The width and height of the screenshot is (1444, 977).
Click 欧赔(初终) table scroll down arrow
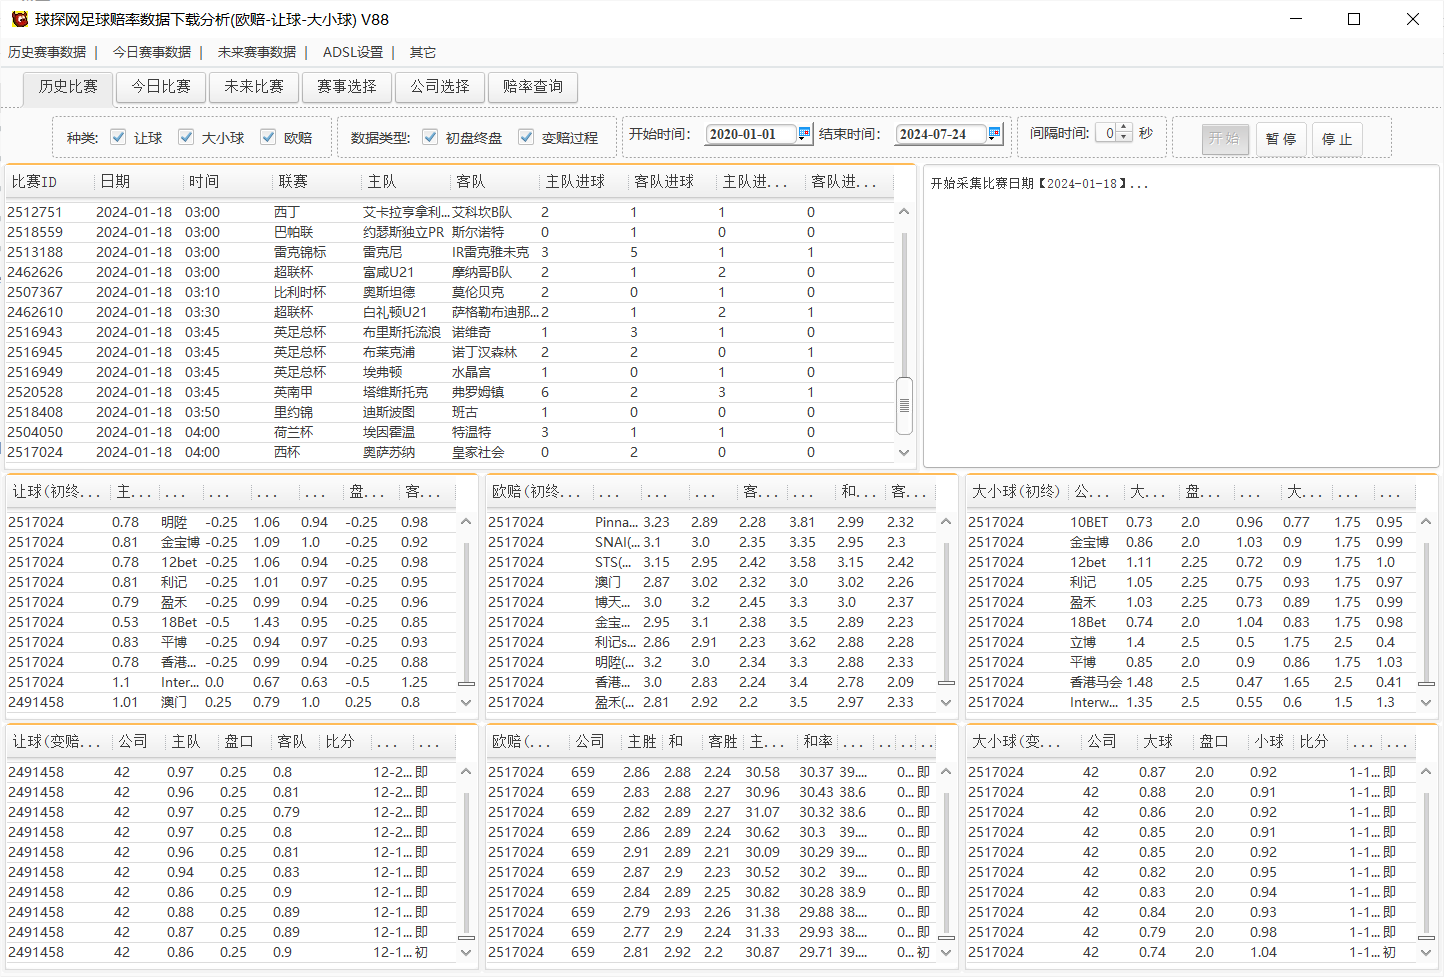pyautogui.click(x=946, y=702)
